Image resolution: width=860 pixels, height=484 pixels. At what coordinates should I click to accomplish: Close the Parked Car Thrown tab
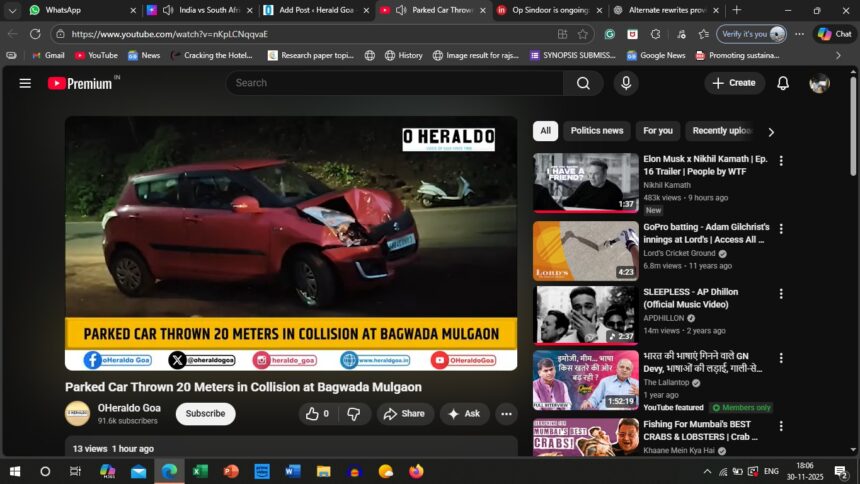(x=483, y=10)
